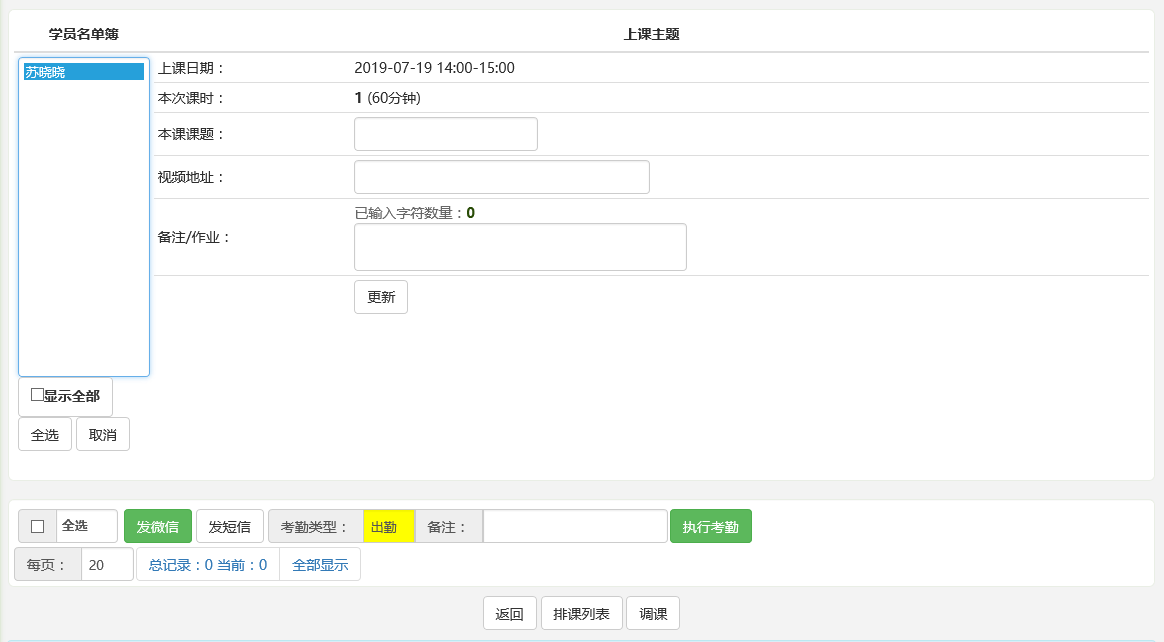Check the 全选 checkbox in the attendance bar
The image size is (1164, 642).
point(38,526)
